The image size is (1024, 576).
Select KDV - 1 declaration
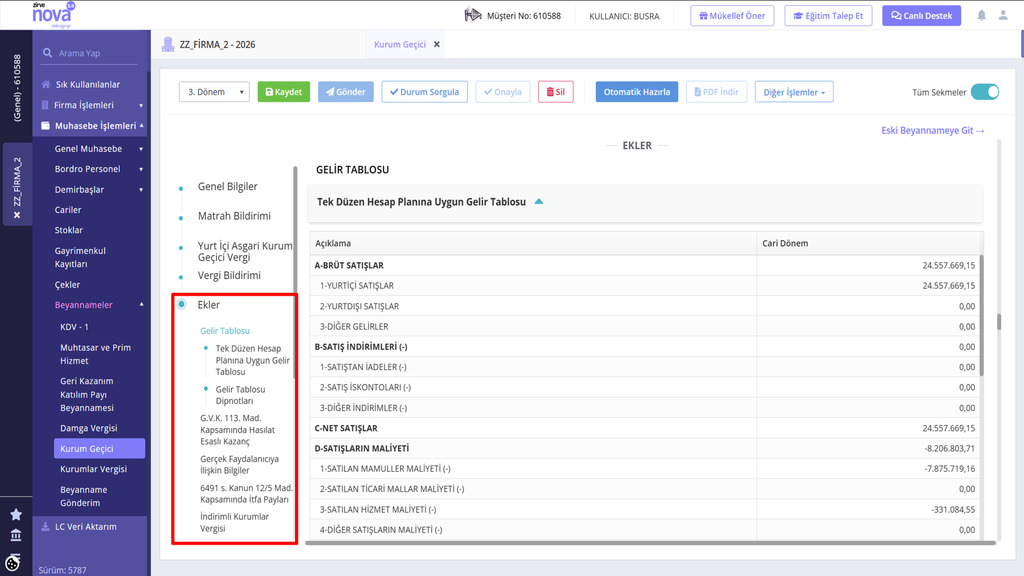tap(74, 327)
